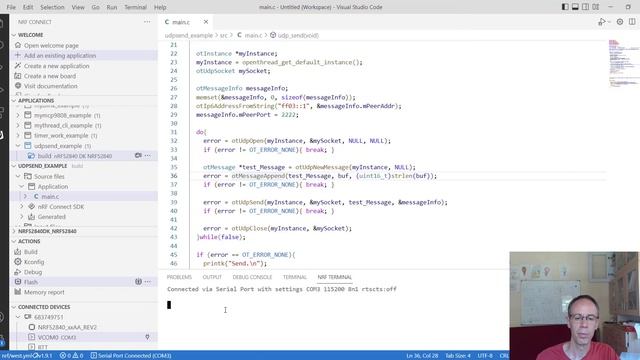
Task: Open the Help menu
Action: coord(160,7)
